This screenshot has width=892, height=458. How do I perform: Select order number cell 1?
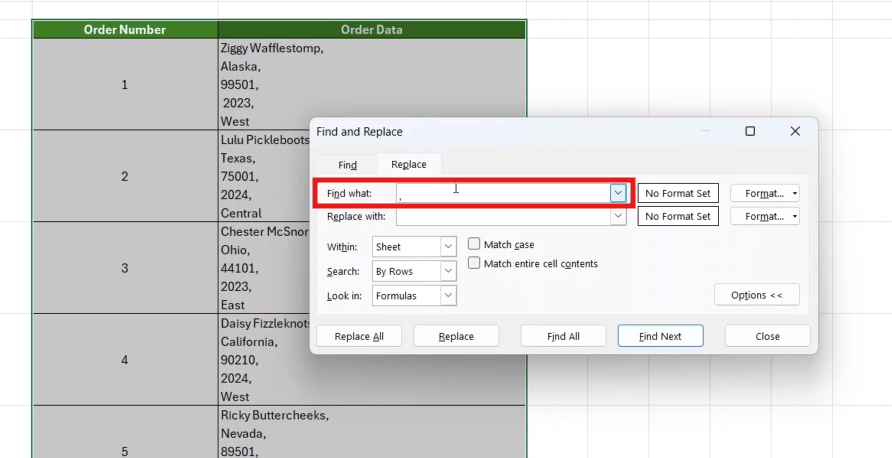point(125,85)
